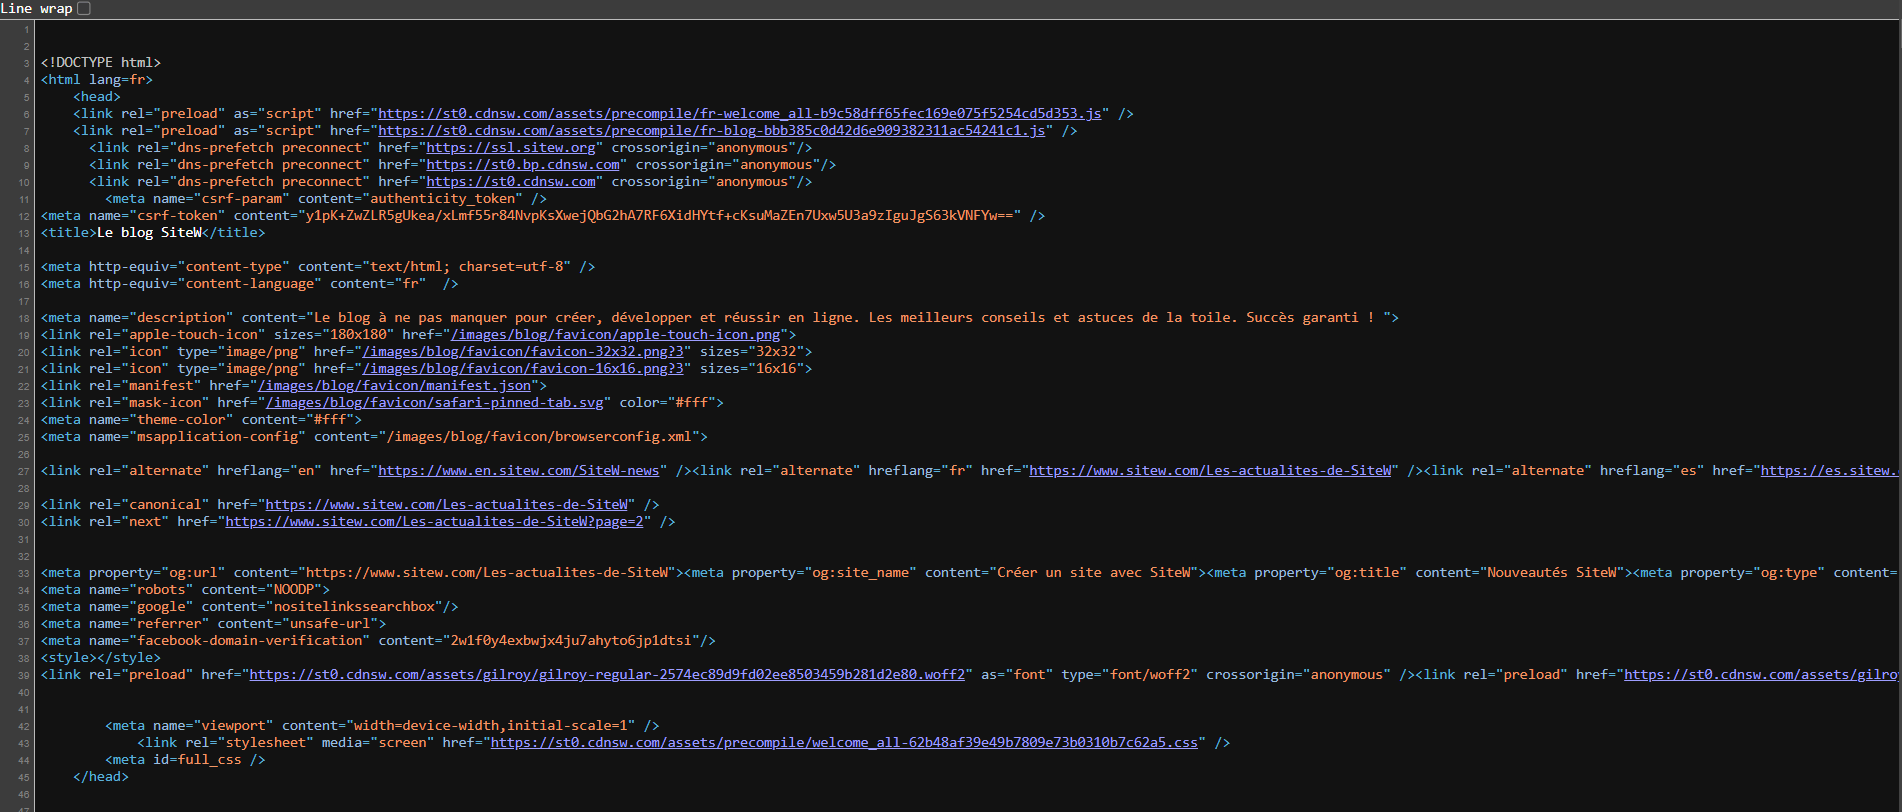Open the second gilroy preload link on line 39
This screenshot has width=1902, height=812.
tap(1761, 675)
